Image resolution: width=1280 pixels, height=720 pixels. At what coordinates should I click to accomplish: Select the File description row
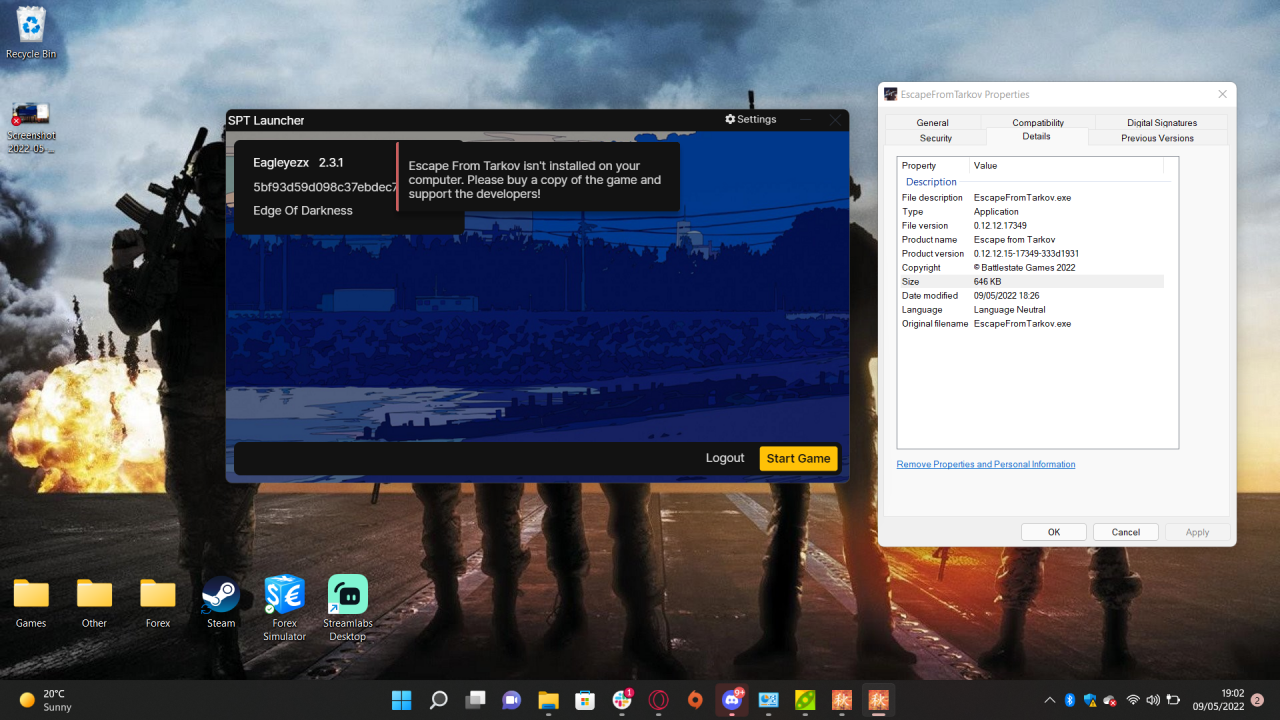1032,198
